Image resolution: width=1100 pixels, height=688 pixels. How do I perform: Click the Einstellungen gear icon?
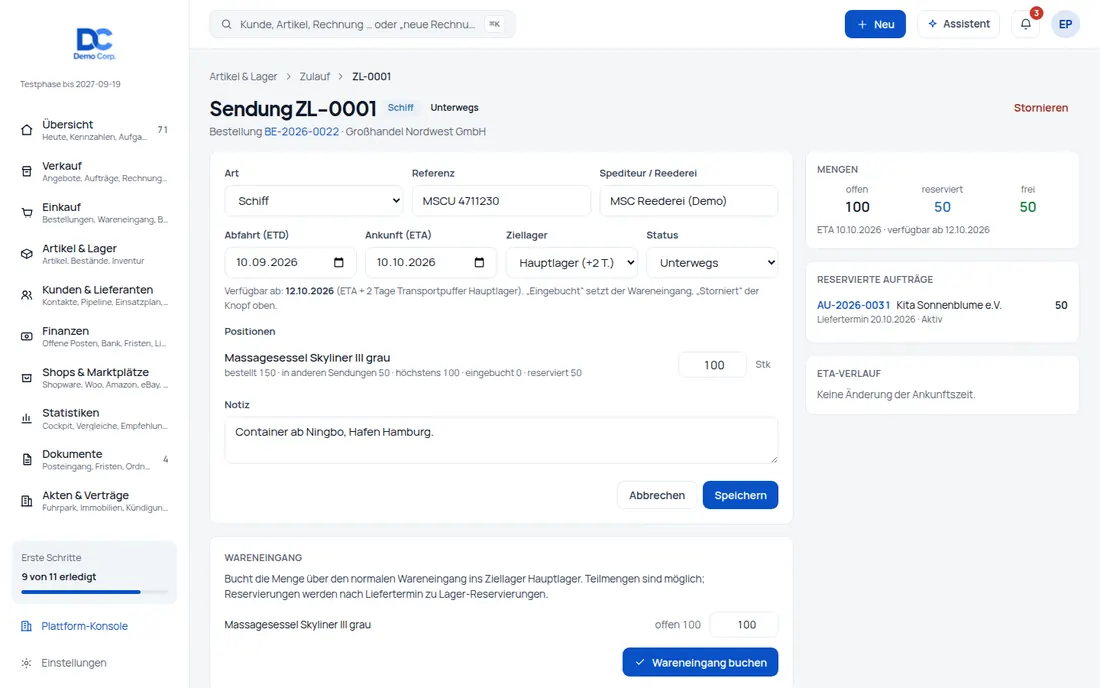(26, 663)
